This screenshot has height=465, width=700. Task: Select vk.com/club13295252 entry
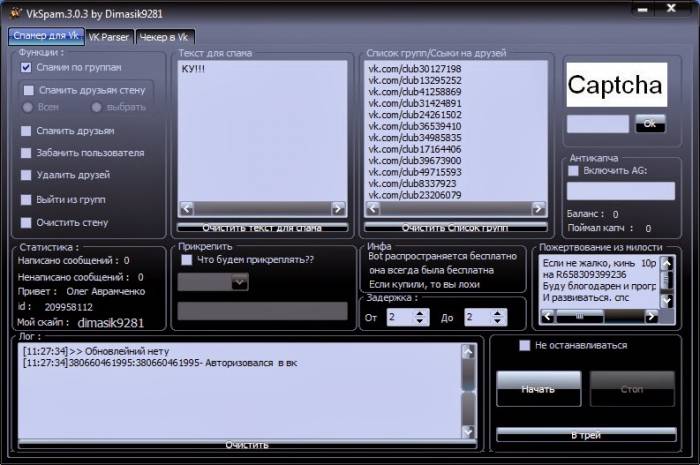tap(415, 80)
